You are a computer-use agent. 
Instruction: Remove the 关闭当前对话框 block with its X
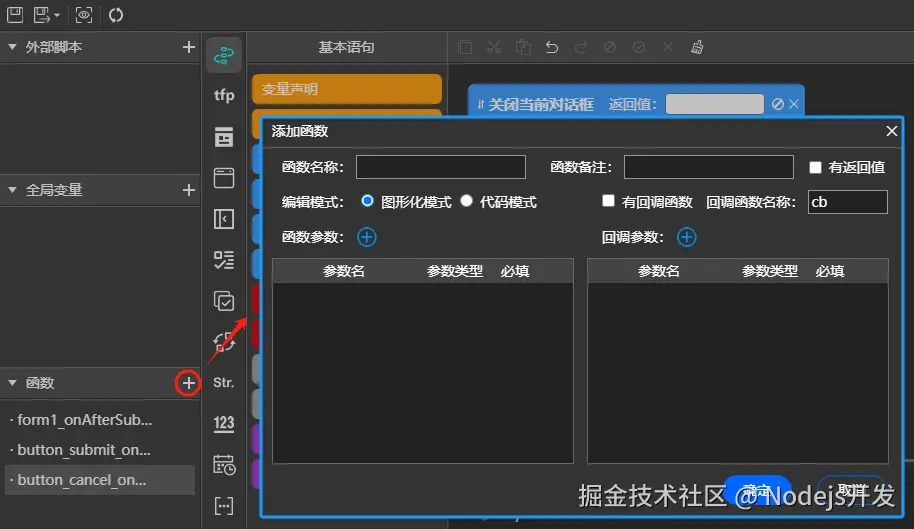coord(793,104)
